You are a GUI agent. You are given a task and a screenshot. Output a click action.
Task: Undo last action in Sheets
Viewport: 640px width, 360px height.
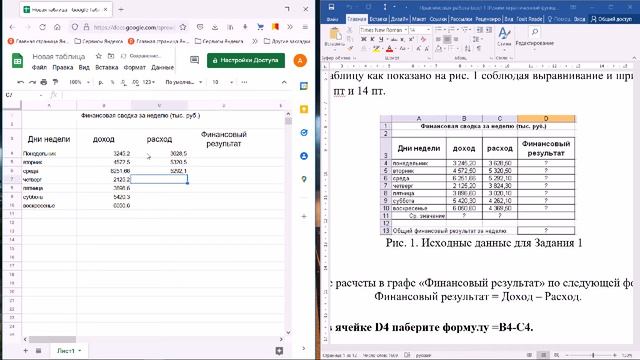click(x=20, y=82)
